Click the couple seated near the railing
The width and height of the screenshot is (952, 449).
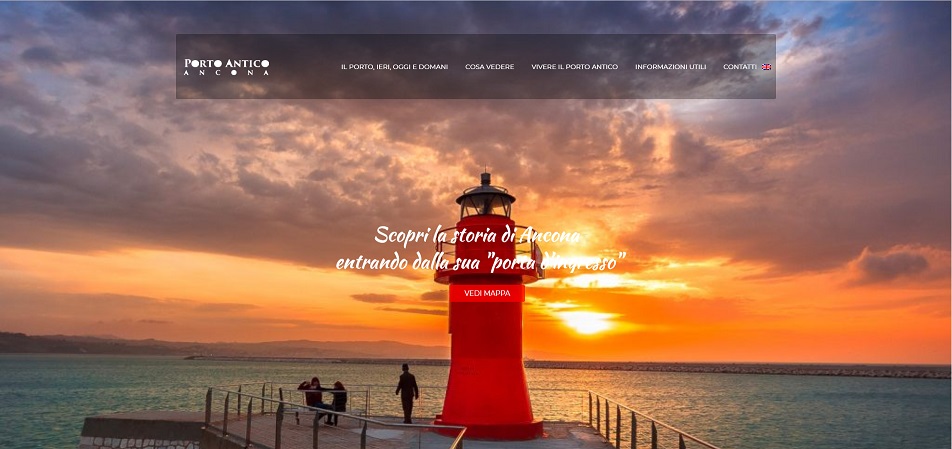(x=323, y=397)
